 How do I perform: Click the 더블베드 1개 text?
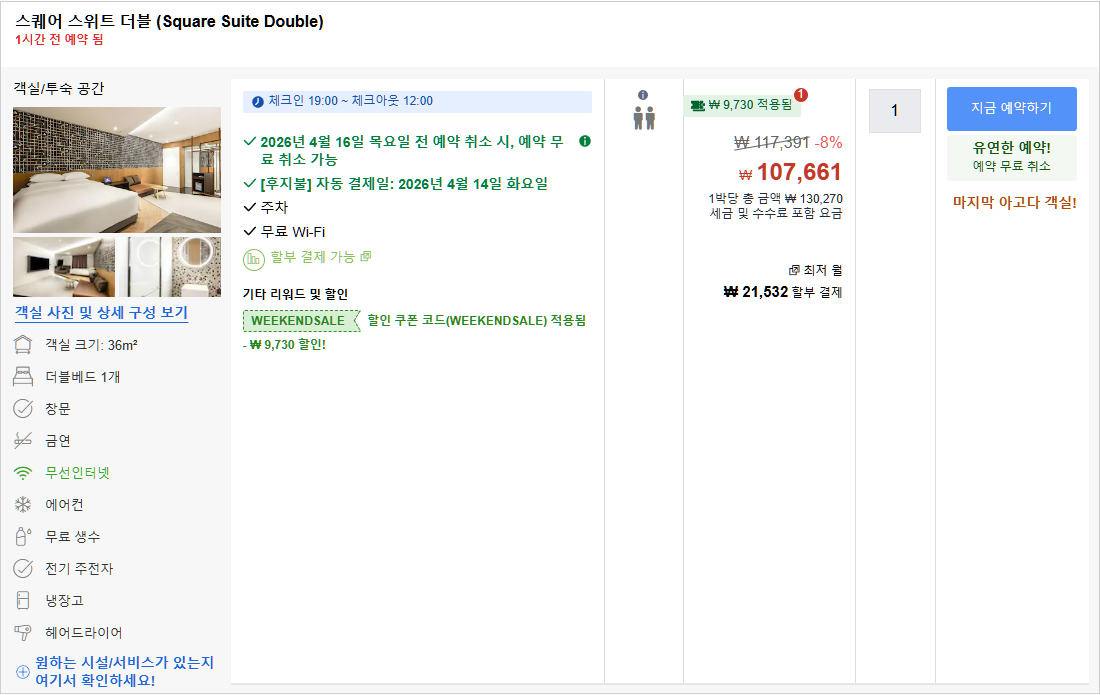click(83, 377)
